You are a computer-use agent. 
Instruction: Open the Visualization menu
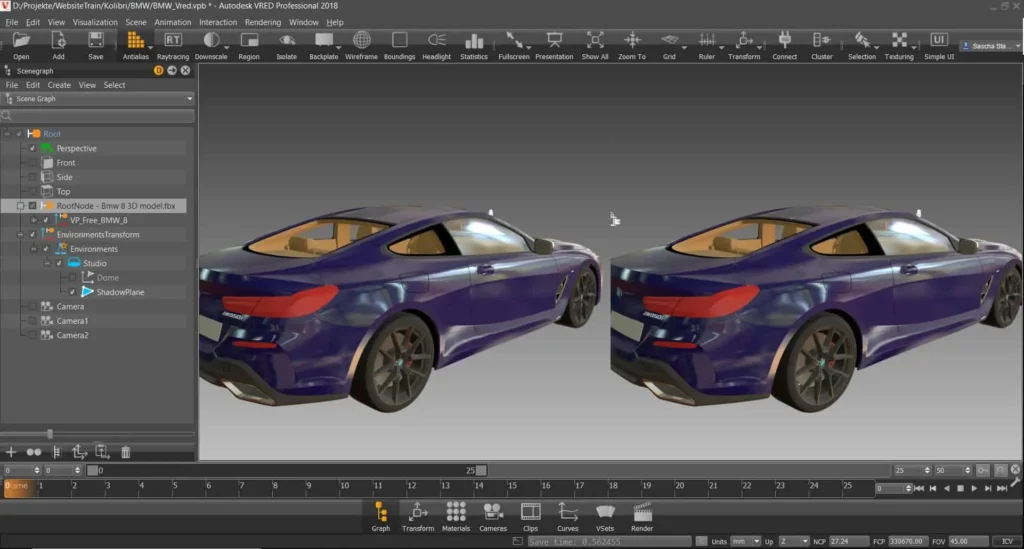click(x=95, y=22)
